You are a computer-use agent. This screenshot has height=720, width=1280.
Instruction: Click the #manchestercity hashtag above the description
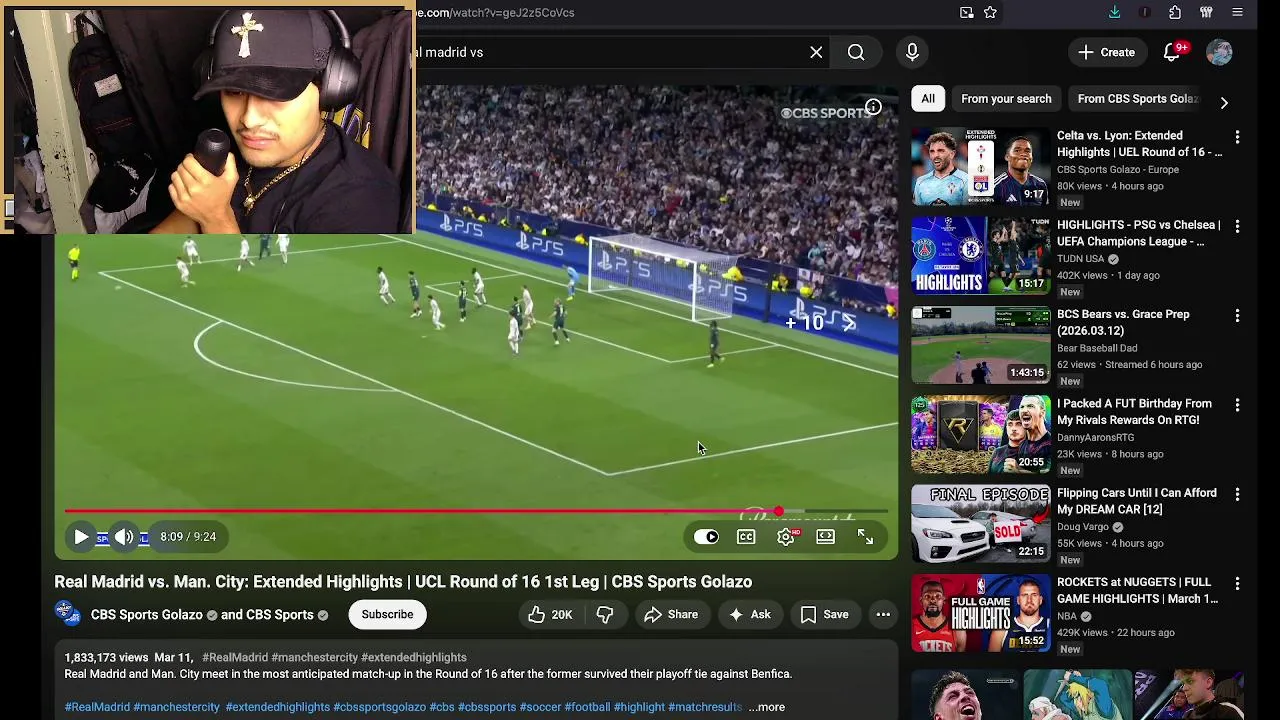(314, 657)
